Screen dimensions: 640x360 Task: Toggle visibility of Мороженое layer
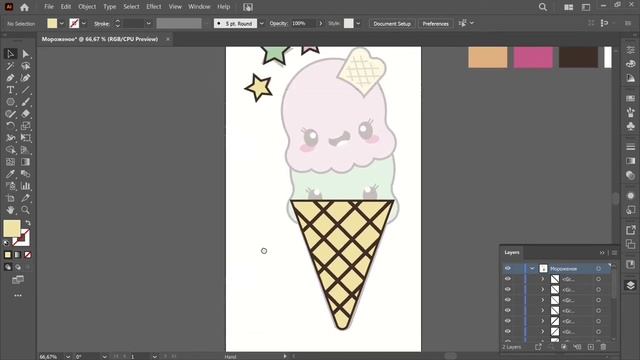point(508,268)
